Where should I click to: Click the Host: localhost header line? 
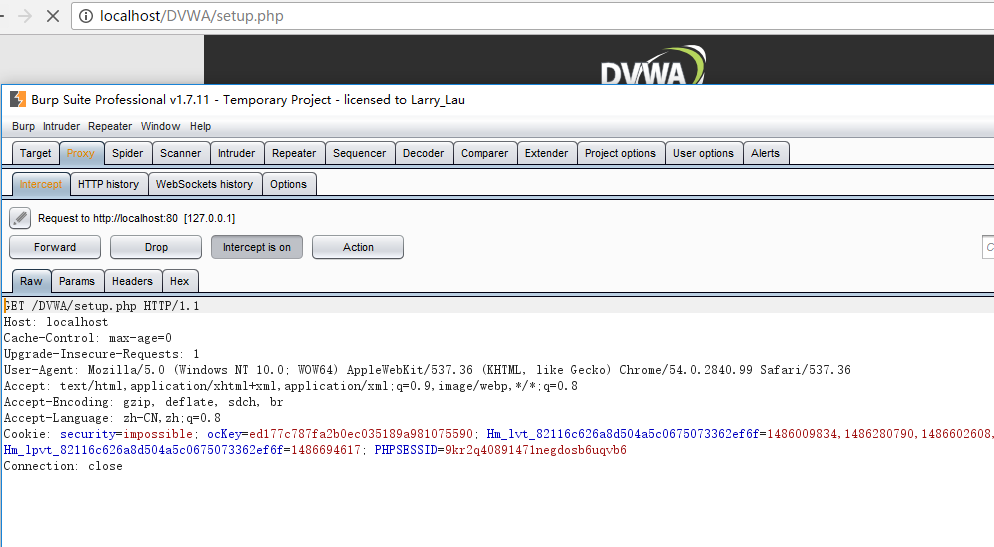56,322
